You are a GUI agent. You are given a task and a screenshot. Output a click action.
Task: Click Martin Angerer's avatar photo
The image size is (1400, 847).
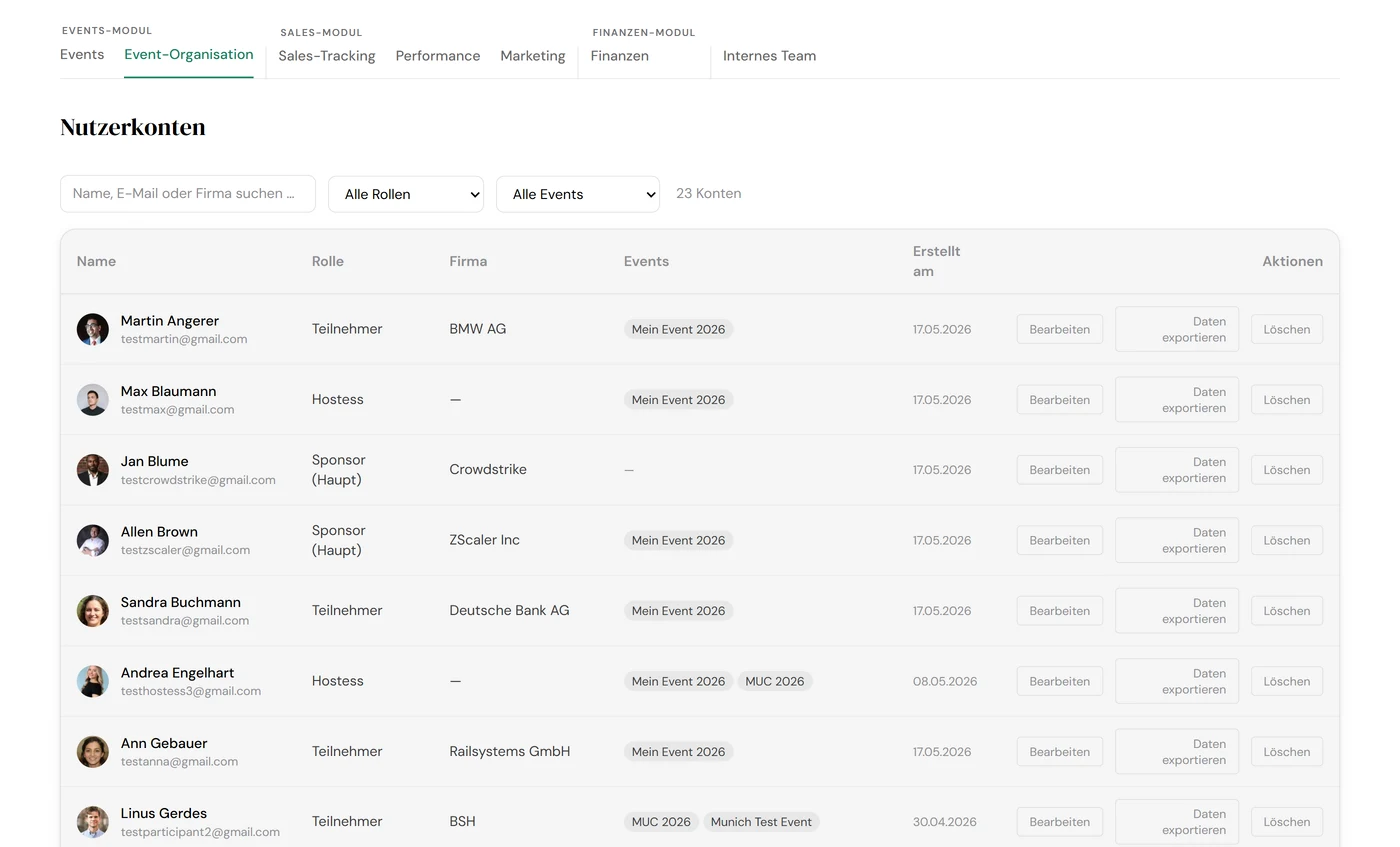click(93, 329)
